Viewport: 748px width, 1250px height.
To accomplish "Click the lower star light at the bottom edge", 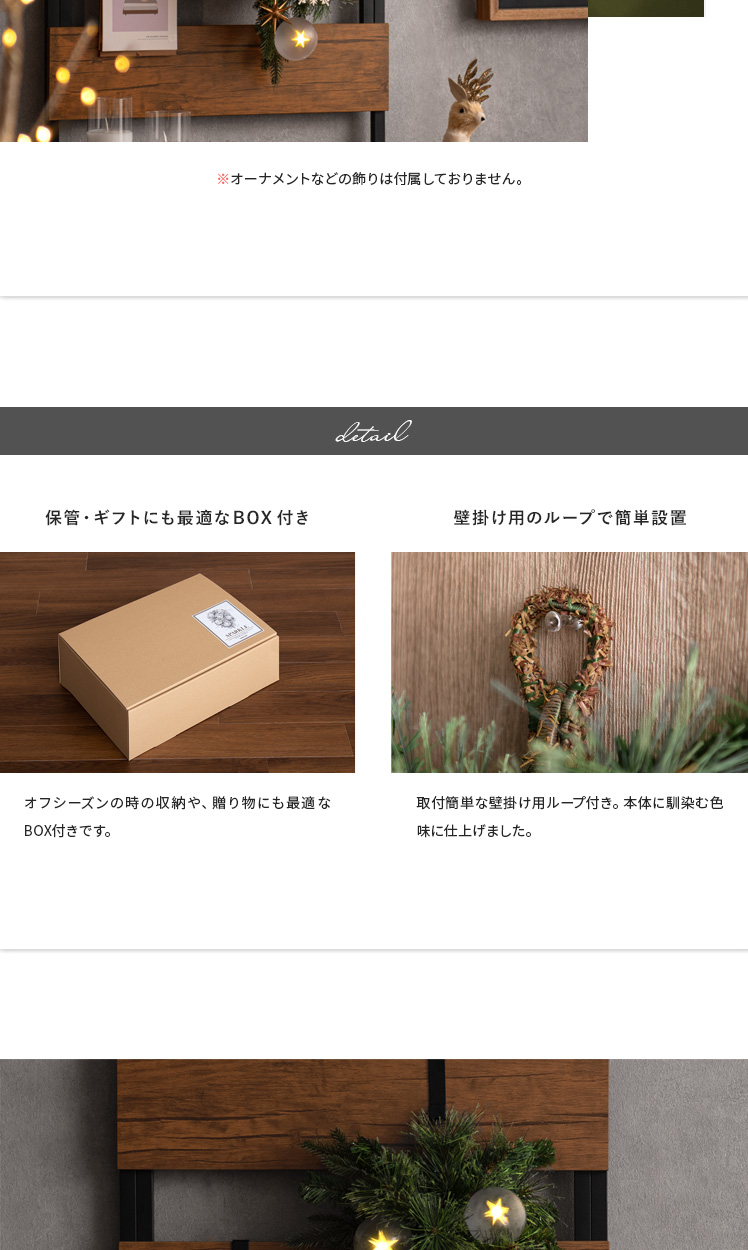I will tap(380, 1238).
